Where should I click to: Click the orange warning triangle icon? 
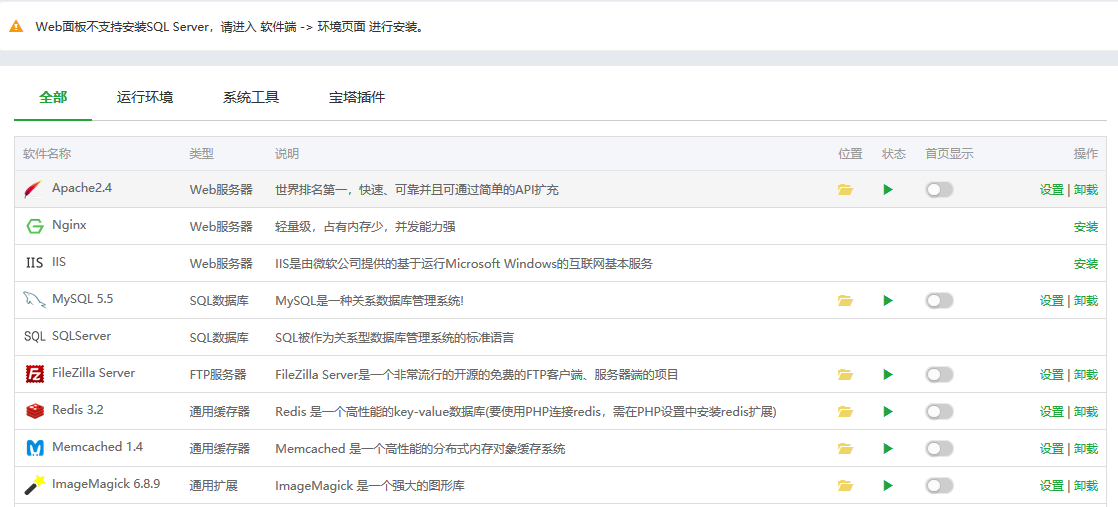16,26
